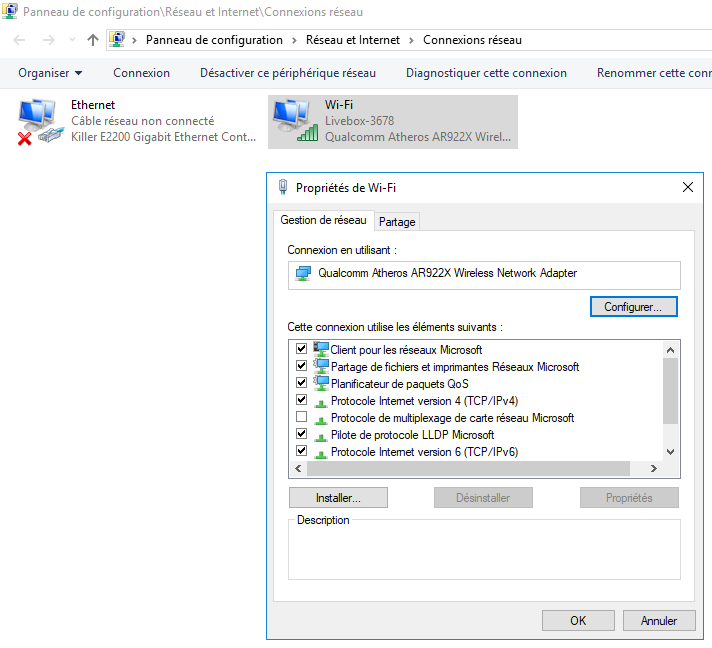The image size is (712, 648).
Task: Click the Up arrow navigation button
Action: (93, 40)
